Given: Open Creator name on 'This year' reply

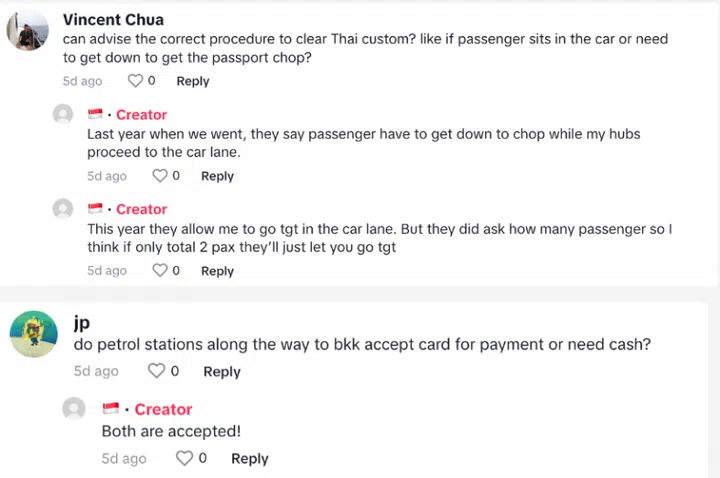Looking at the screenshot, I should pyautogui.click(x=141, y=209).
